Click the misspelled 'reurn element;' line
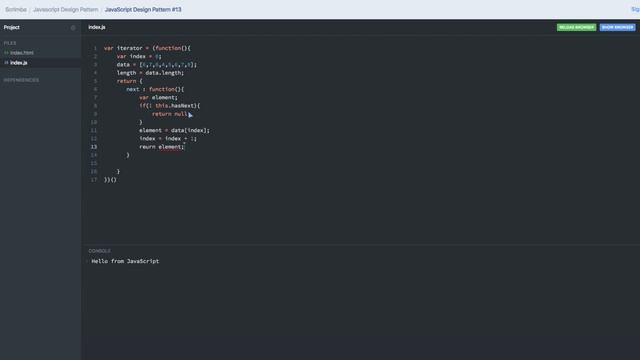Image resolution: width=640 pixels, height=360 pixels. pyautogui.click(x=162, y=147)
